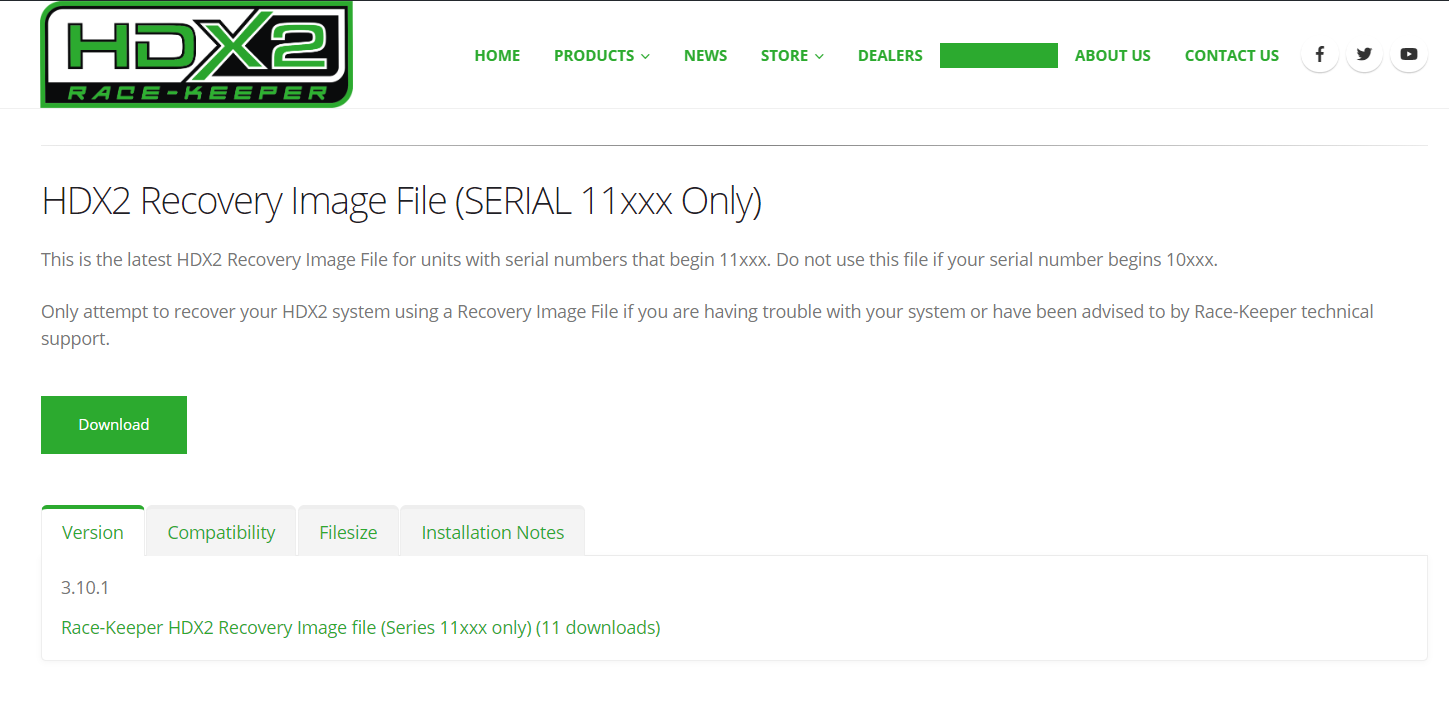This screenshot has width=1449, height=703.
Task: Open the Contact Us page
Action: [x=1232, y=56]
